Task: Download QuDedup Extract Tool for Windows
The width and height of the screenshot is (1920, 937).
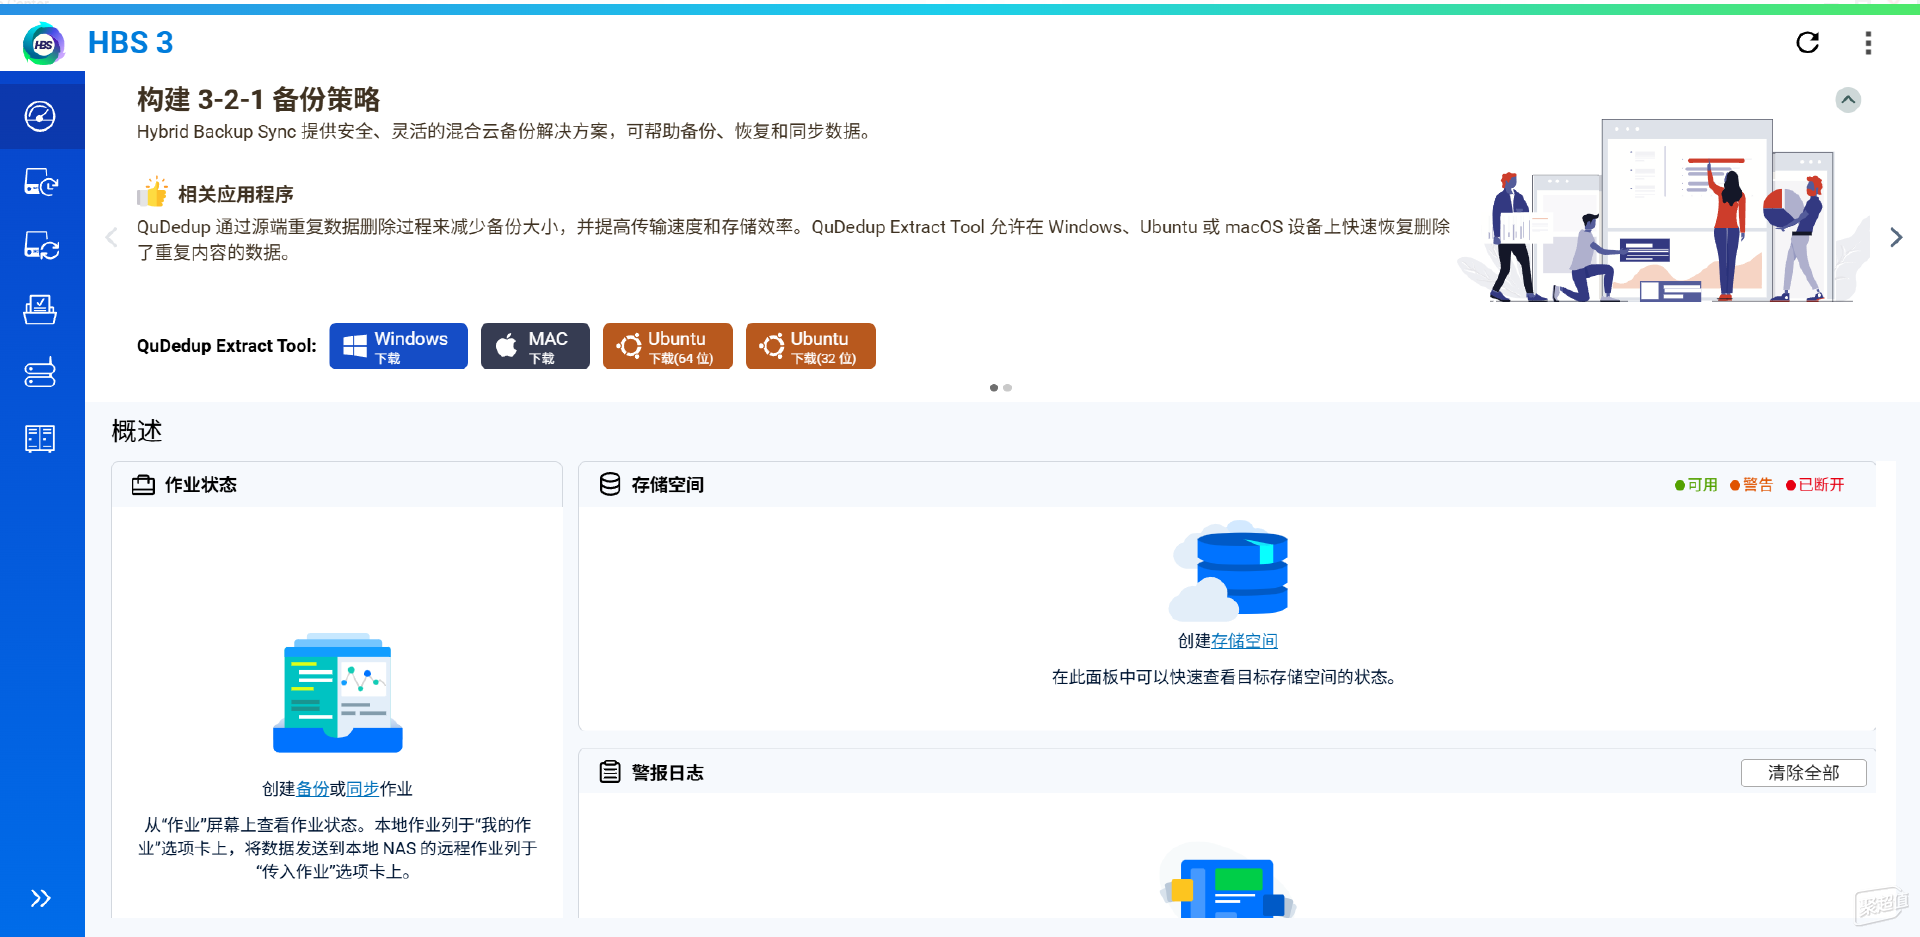Action: (x=398, y=346)
